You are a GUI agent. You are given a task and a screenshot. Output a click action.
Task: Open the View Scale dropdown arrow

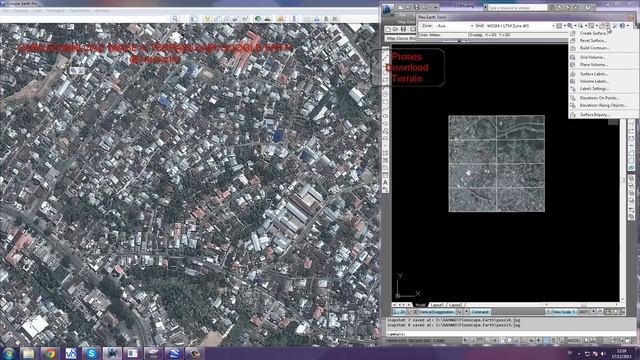594,312
